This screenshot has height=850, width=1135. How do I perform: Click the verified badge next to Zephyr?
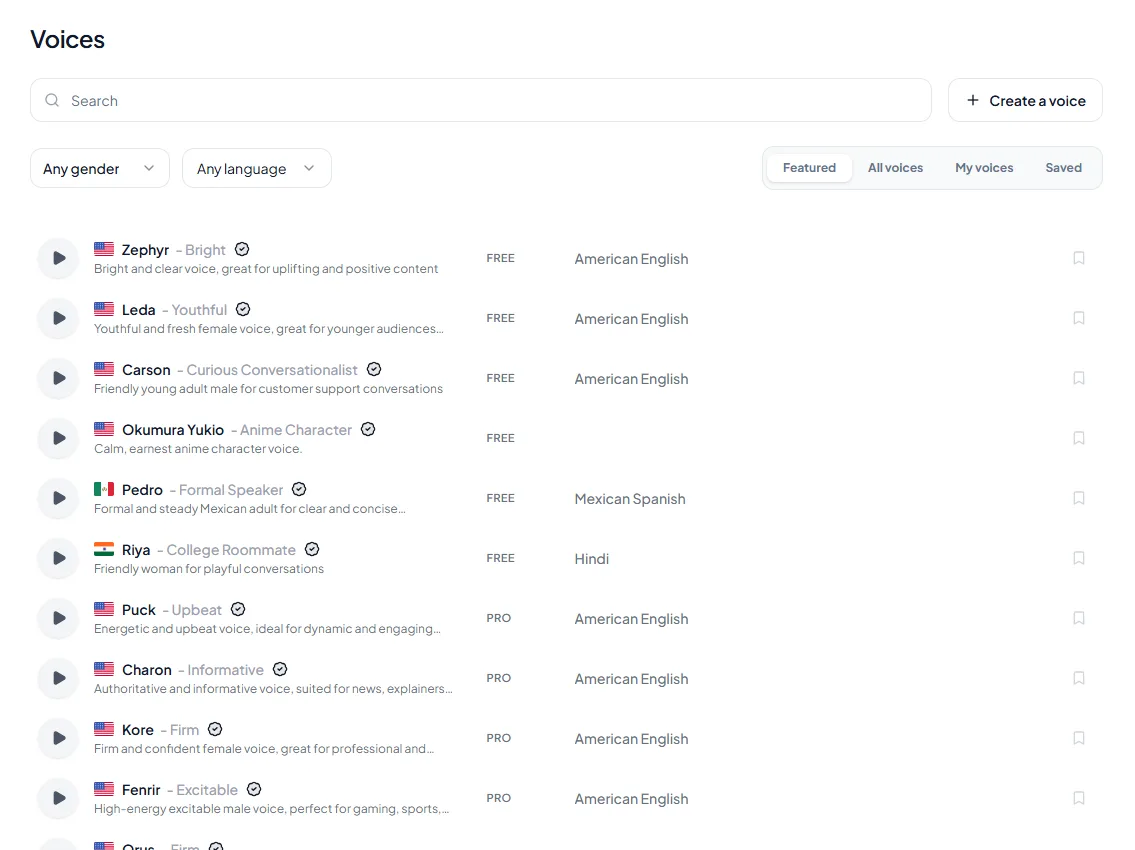242,249
